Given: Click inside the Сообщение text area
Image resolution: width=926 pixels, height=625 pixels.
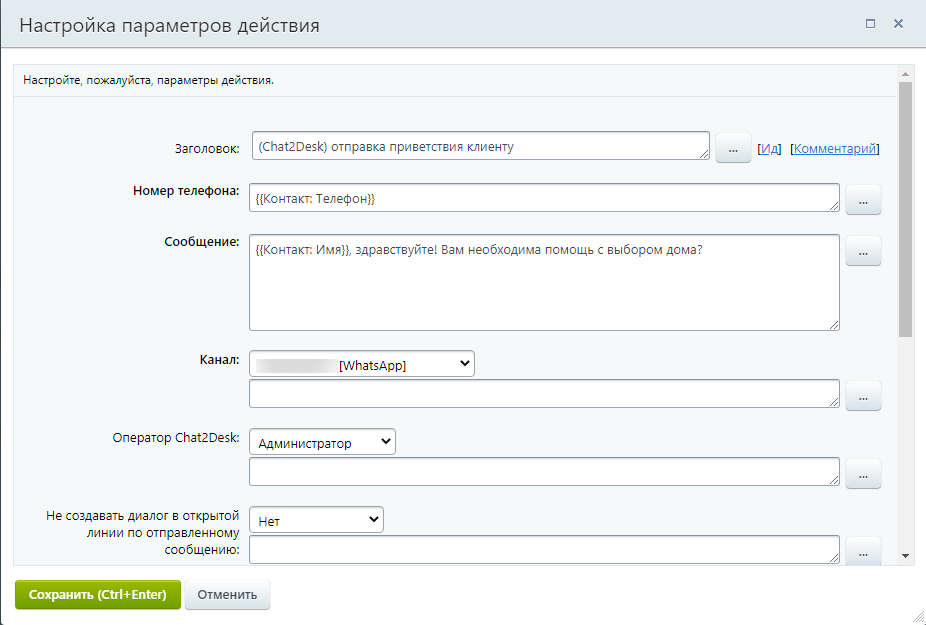Looking at the screenshot, I should click(543, 285).
